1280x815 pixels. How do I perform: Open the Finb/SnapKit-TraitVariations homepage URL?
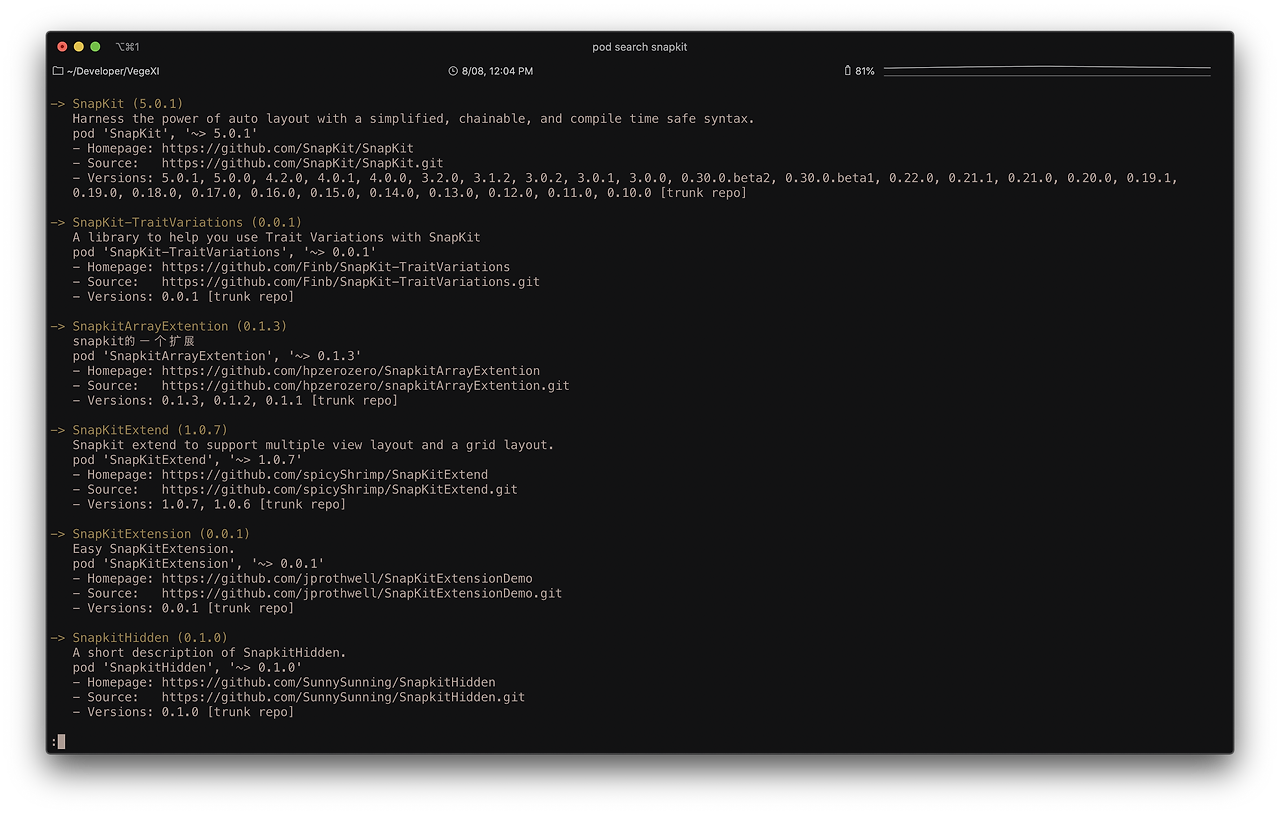coord(335,267)
